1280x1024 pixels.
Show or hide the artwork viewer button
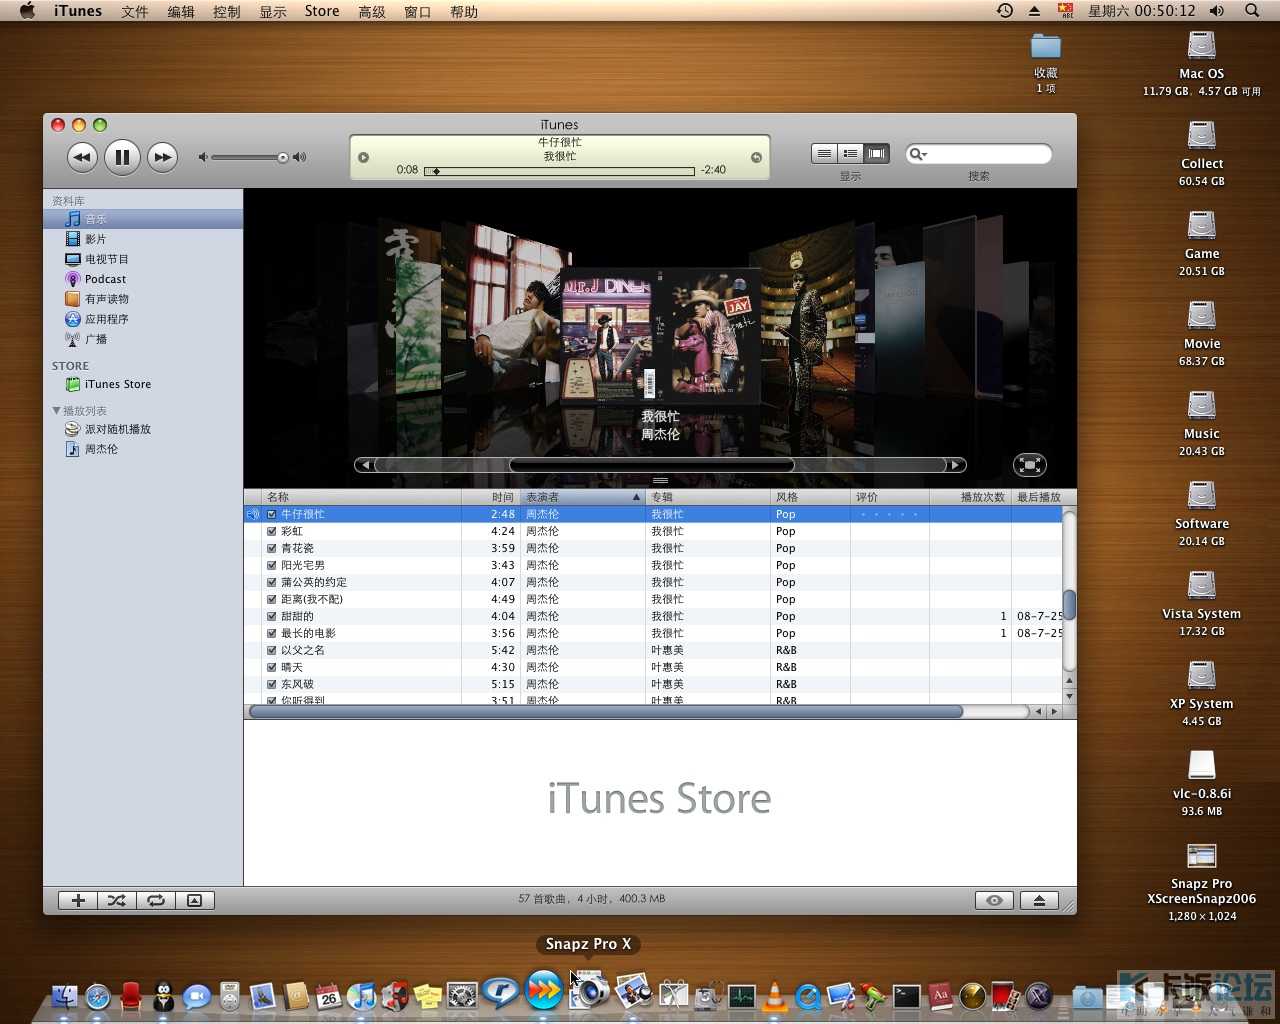(x=194, y=900)
